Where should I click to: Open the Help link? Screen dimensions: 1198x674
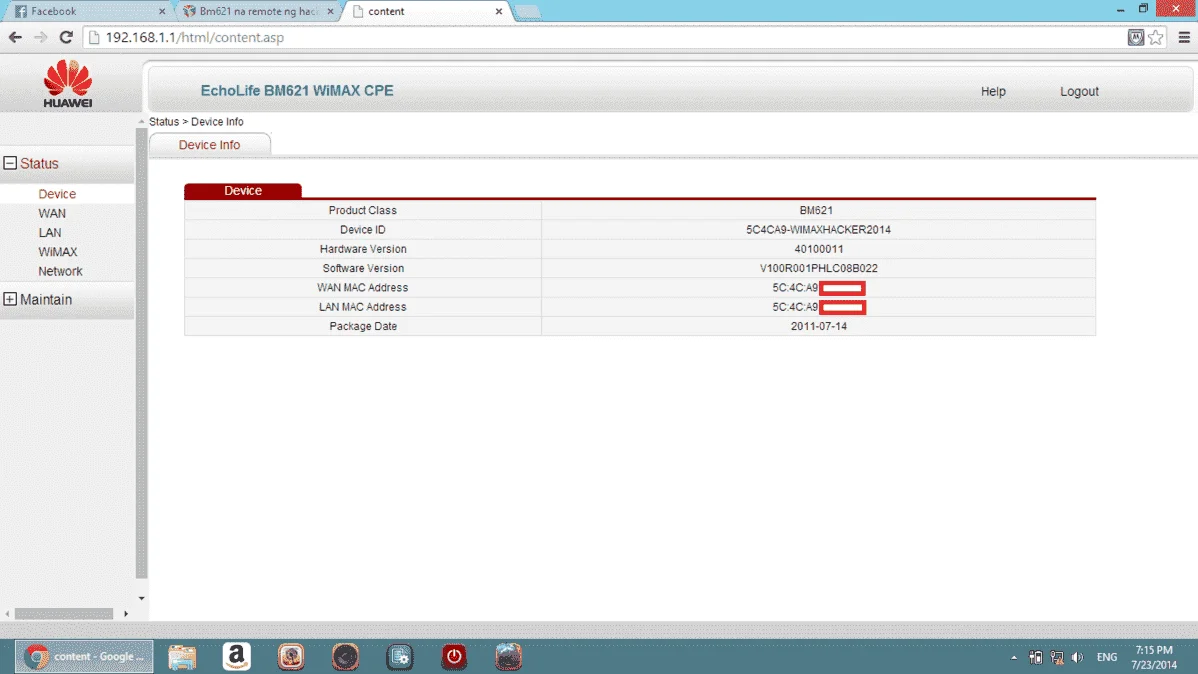993,91
